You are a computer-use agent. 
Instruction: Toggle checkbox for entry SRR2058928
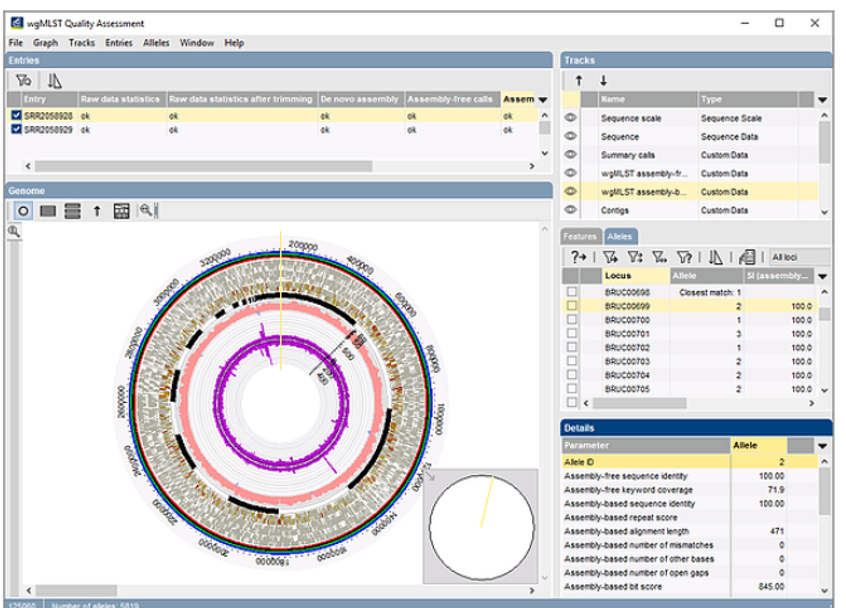[x=16, y=115]
